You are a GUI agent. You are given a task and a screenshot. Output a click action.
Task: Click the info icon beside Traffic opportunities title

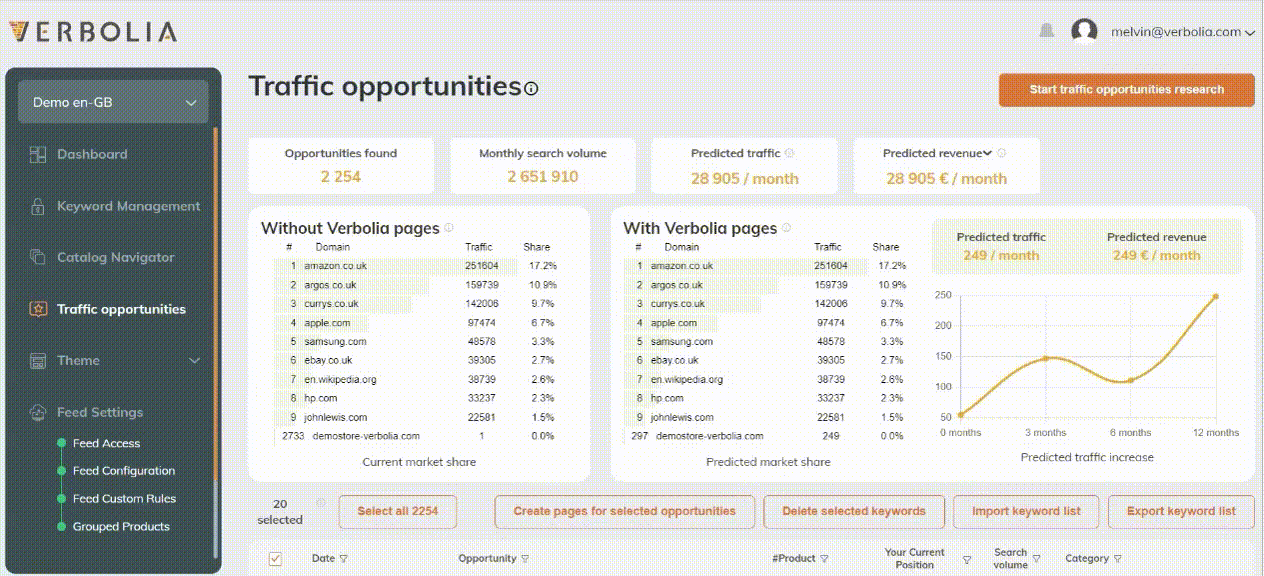coord(531,89)
